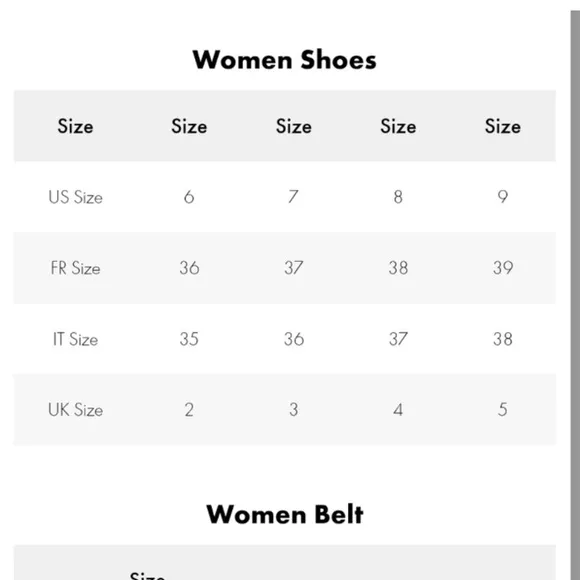Click FR size 39 cell
580x580 pixels.
[503, 268]
